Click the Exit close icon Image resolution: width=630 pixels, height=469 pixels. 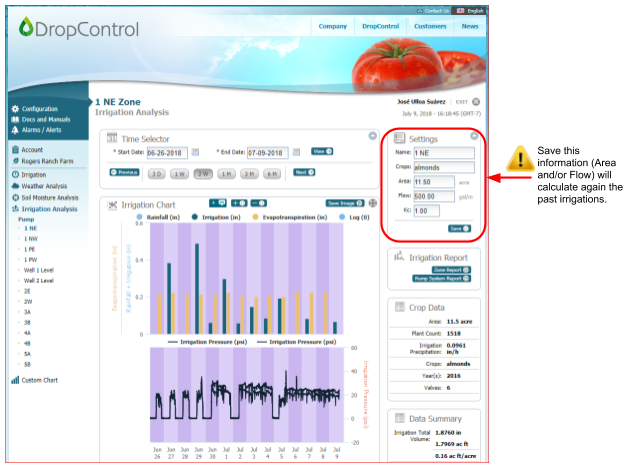tap(476, 102)
